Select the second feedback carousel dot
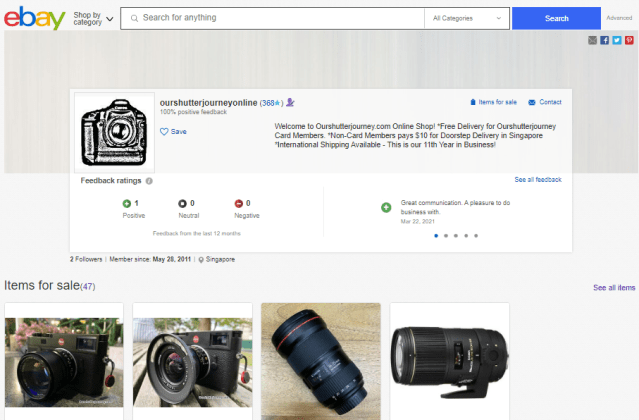Screen dimensions: 639x420 pos(445,236)
